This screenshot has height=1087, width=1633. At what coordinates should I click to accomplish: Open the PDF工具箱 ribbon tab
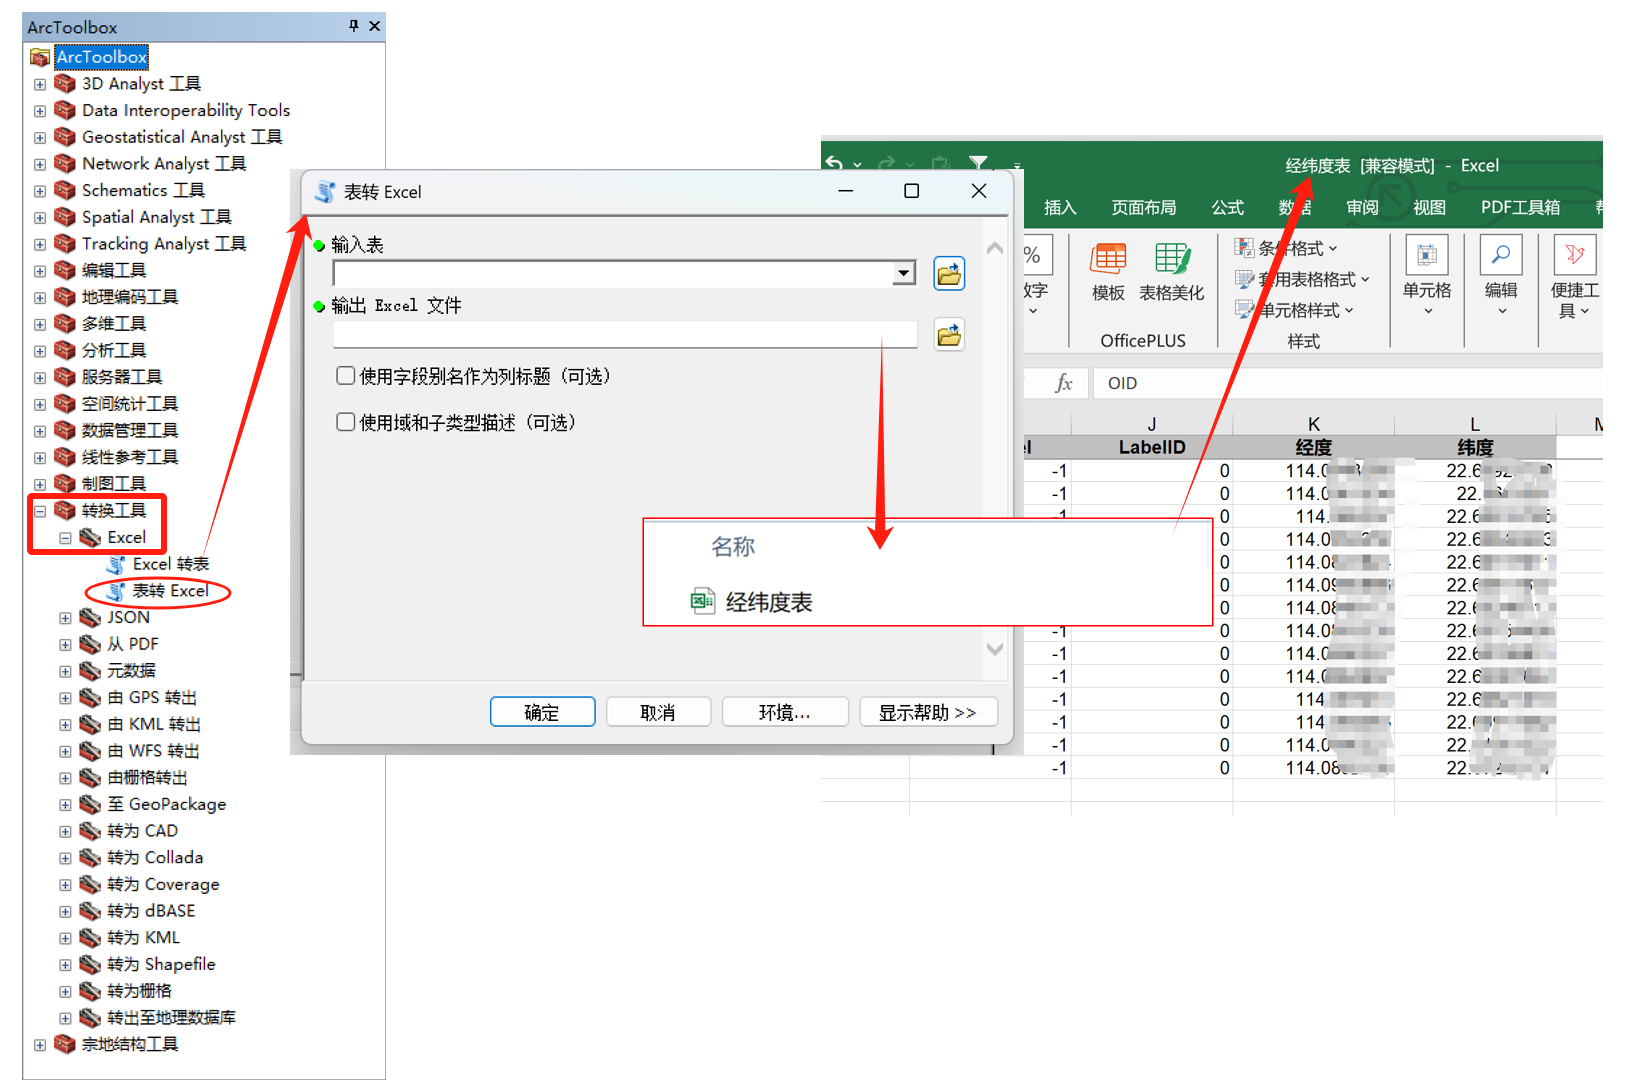click(1520, 207)
